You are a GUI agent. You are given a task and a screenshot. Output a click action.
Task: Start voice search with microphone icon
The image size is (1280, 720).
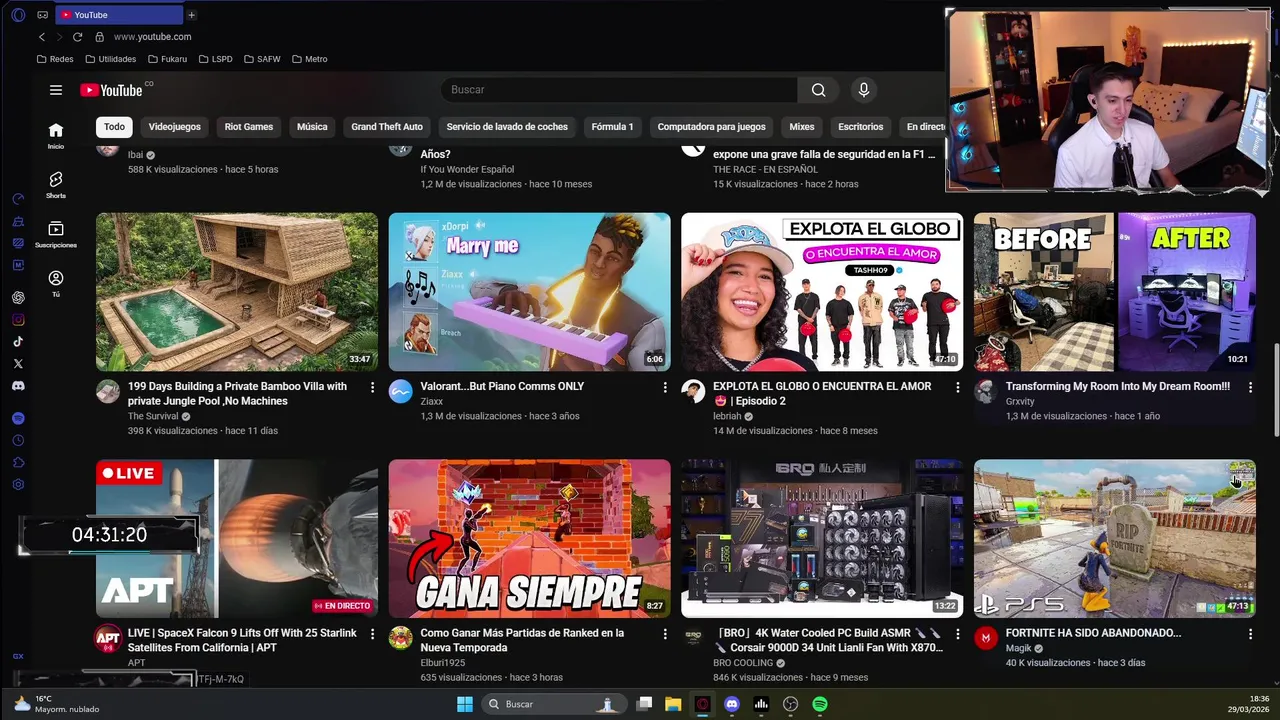coord(864,90)
